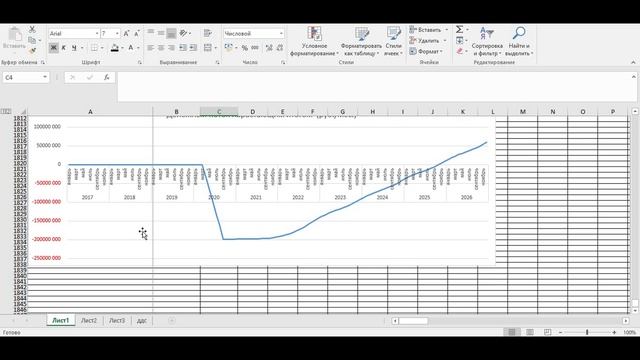640x360 pixels.
Task: Click the Select All corner button
Action: pos(23,111)
